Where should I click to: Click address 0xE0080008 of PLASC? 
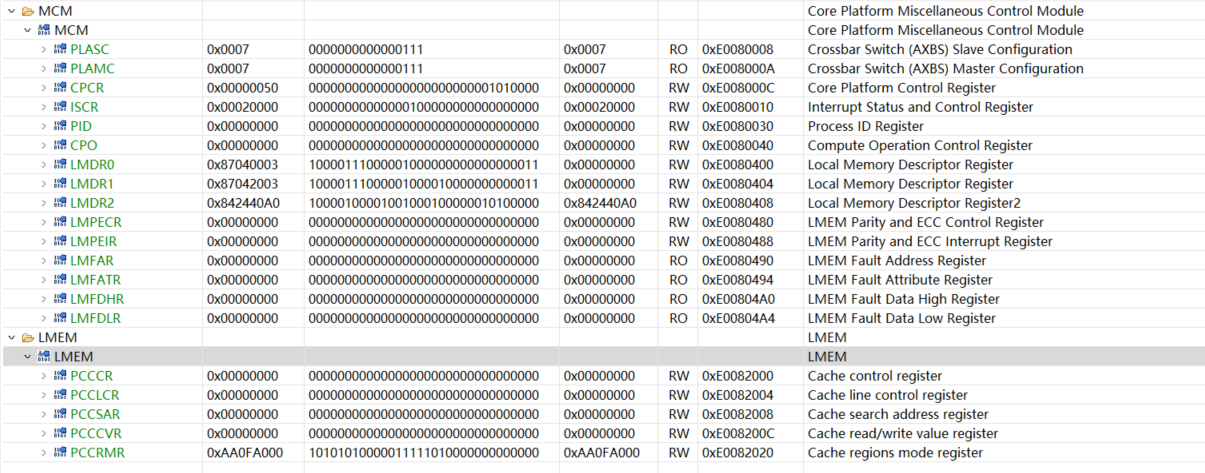[738, 49]
